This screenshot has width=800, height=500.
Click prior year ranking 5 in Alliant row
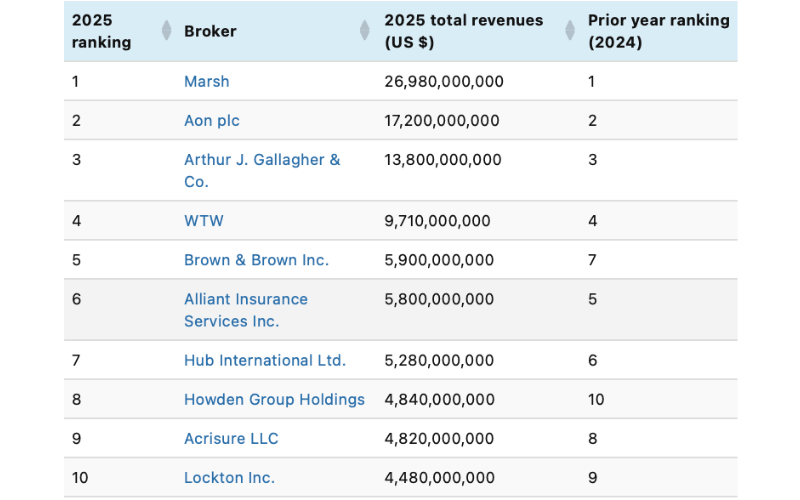592,299
